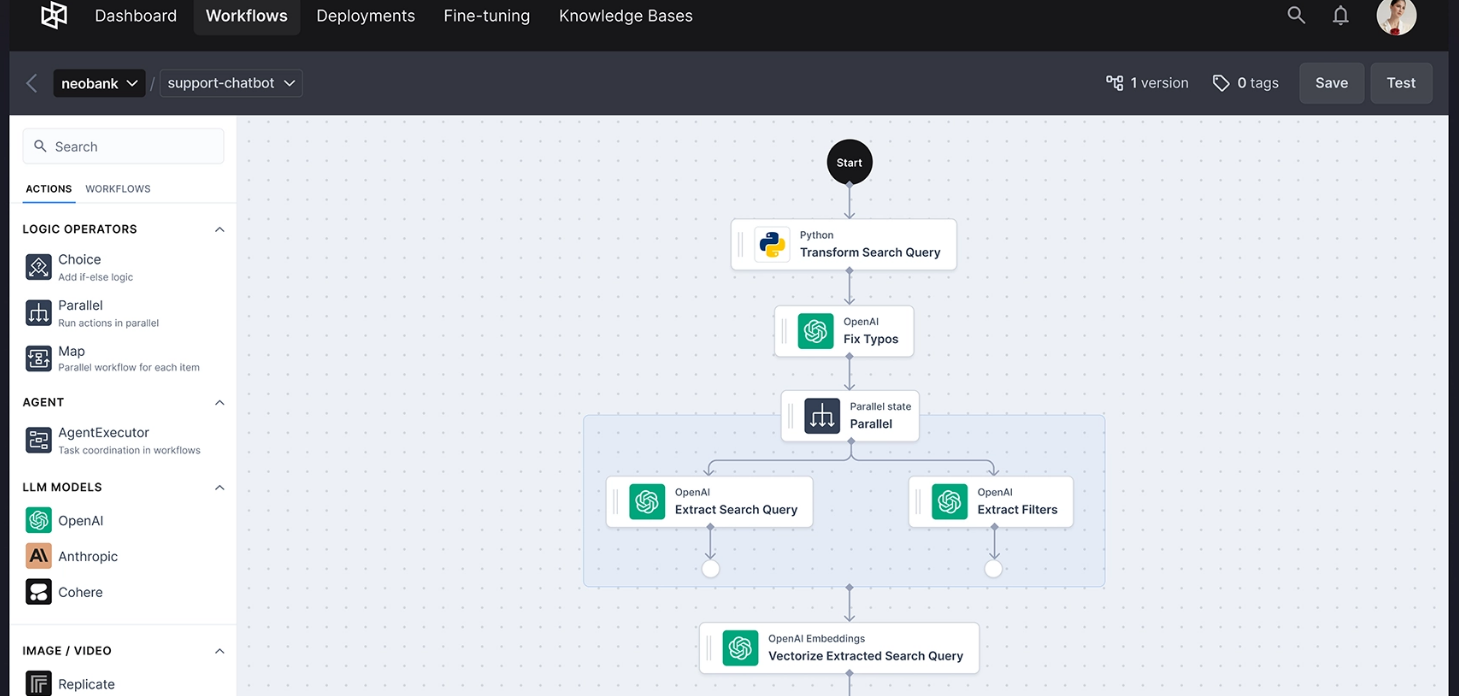This screenshot has width=1459, height=696.
Task: Select the Fix Typos node label
Action: click(871, 339)
